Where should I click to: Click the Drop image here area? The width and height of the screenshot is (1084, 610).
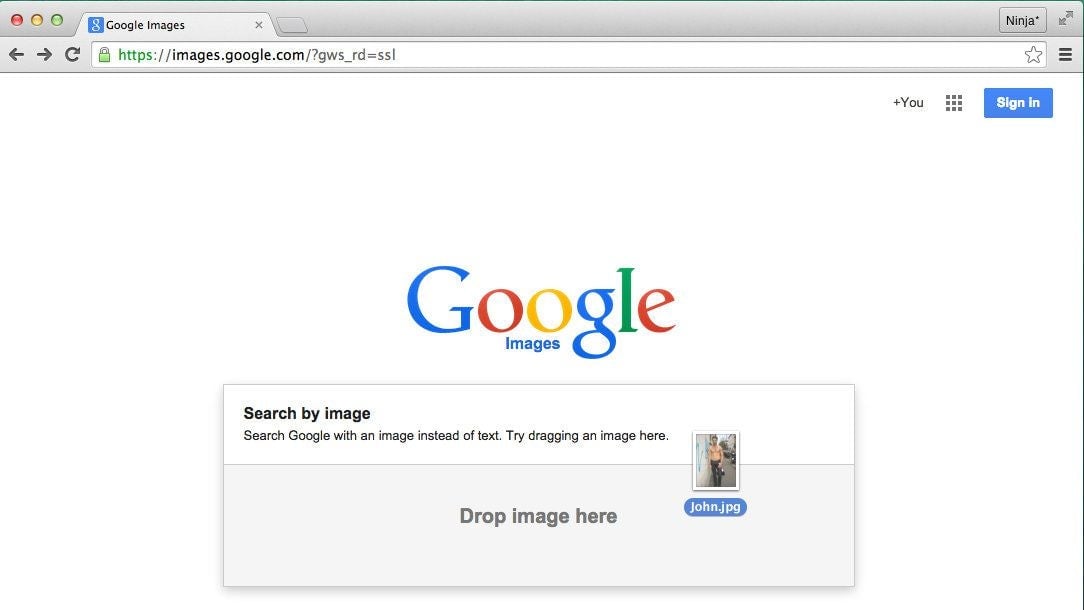[539, 526]
